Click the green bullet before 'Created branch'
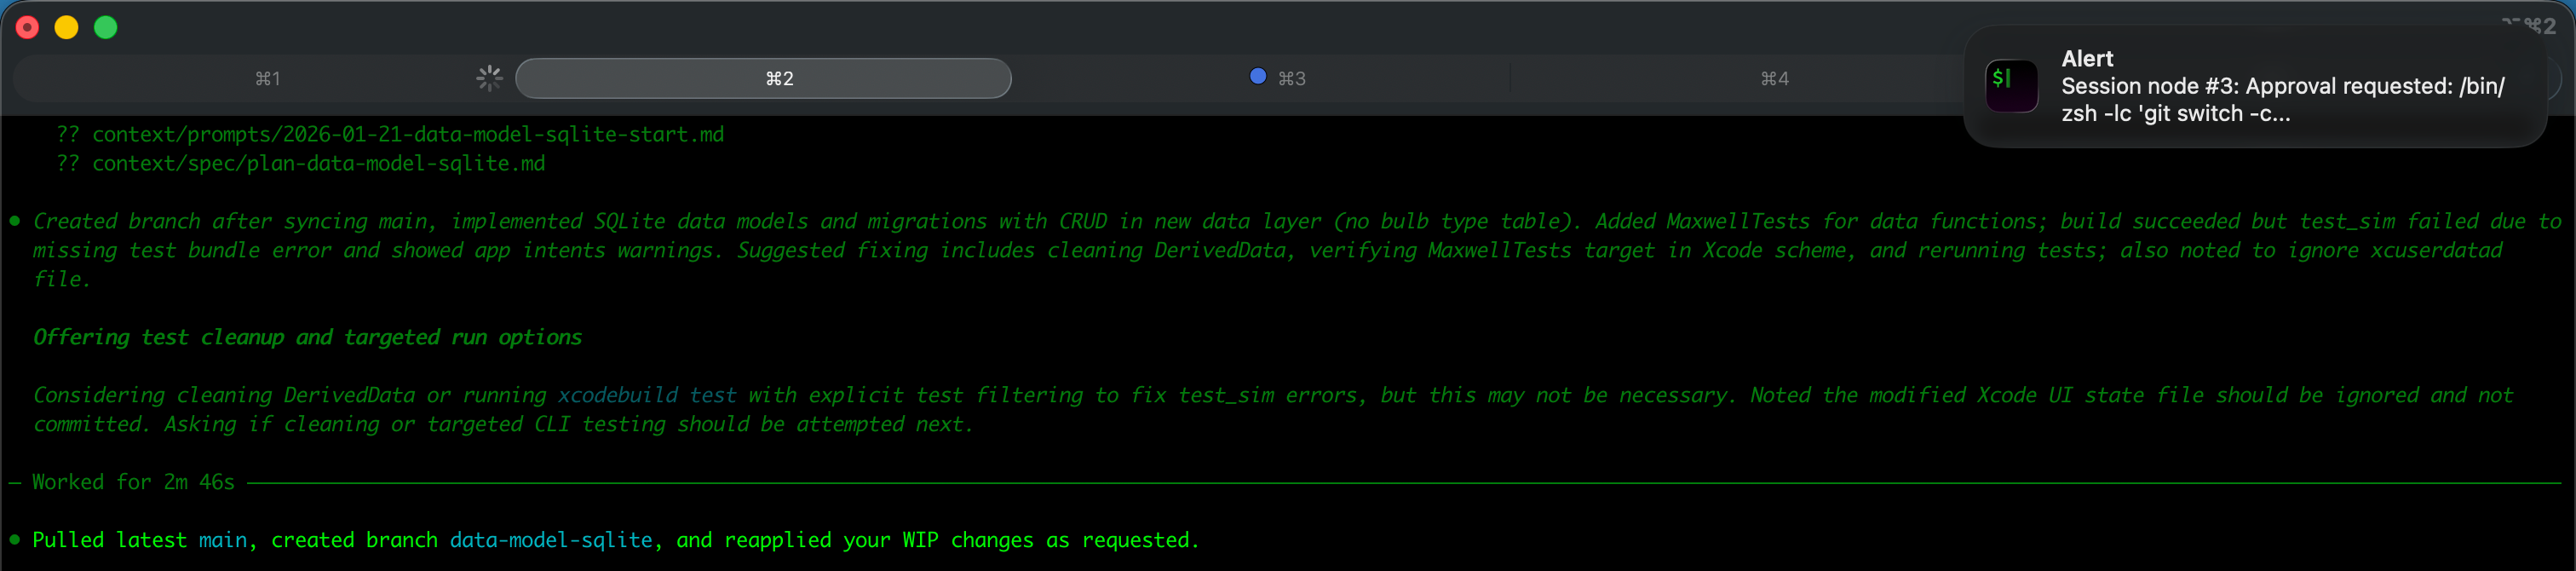Viewport: 2576px width, 571px height. point(15,221)
